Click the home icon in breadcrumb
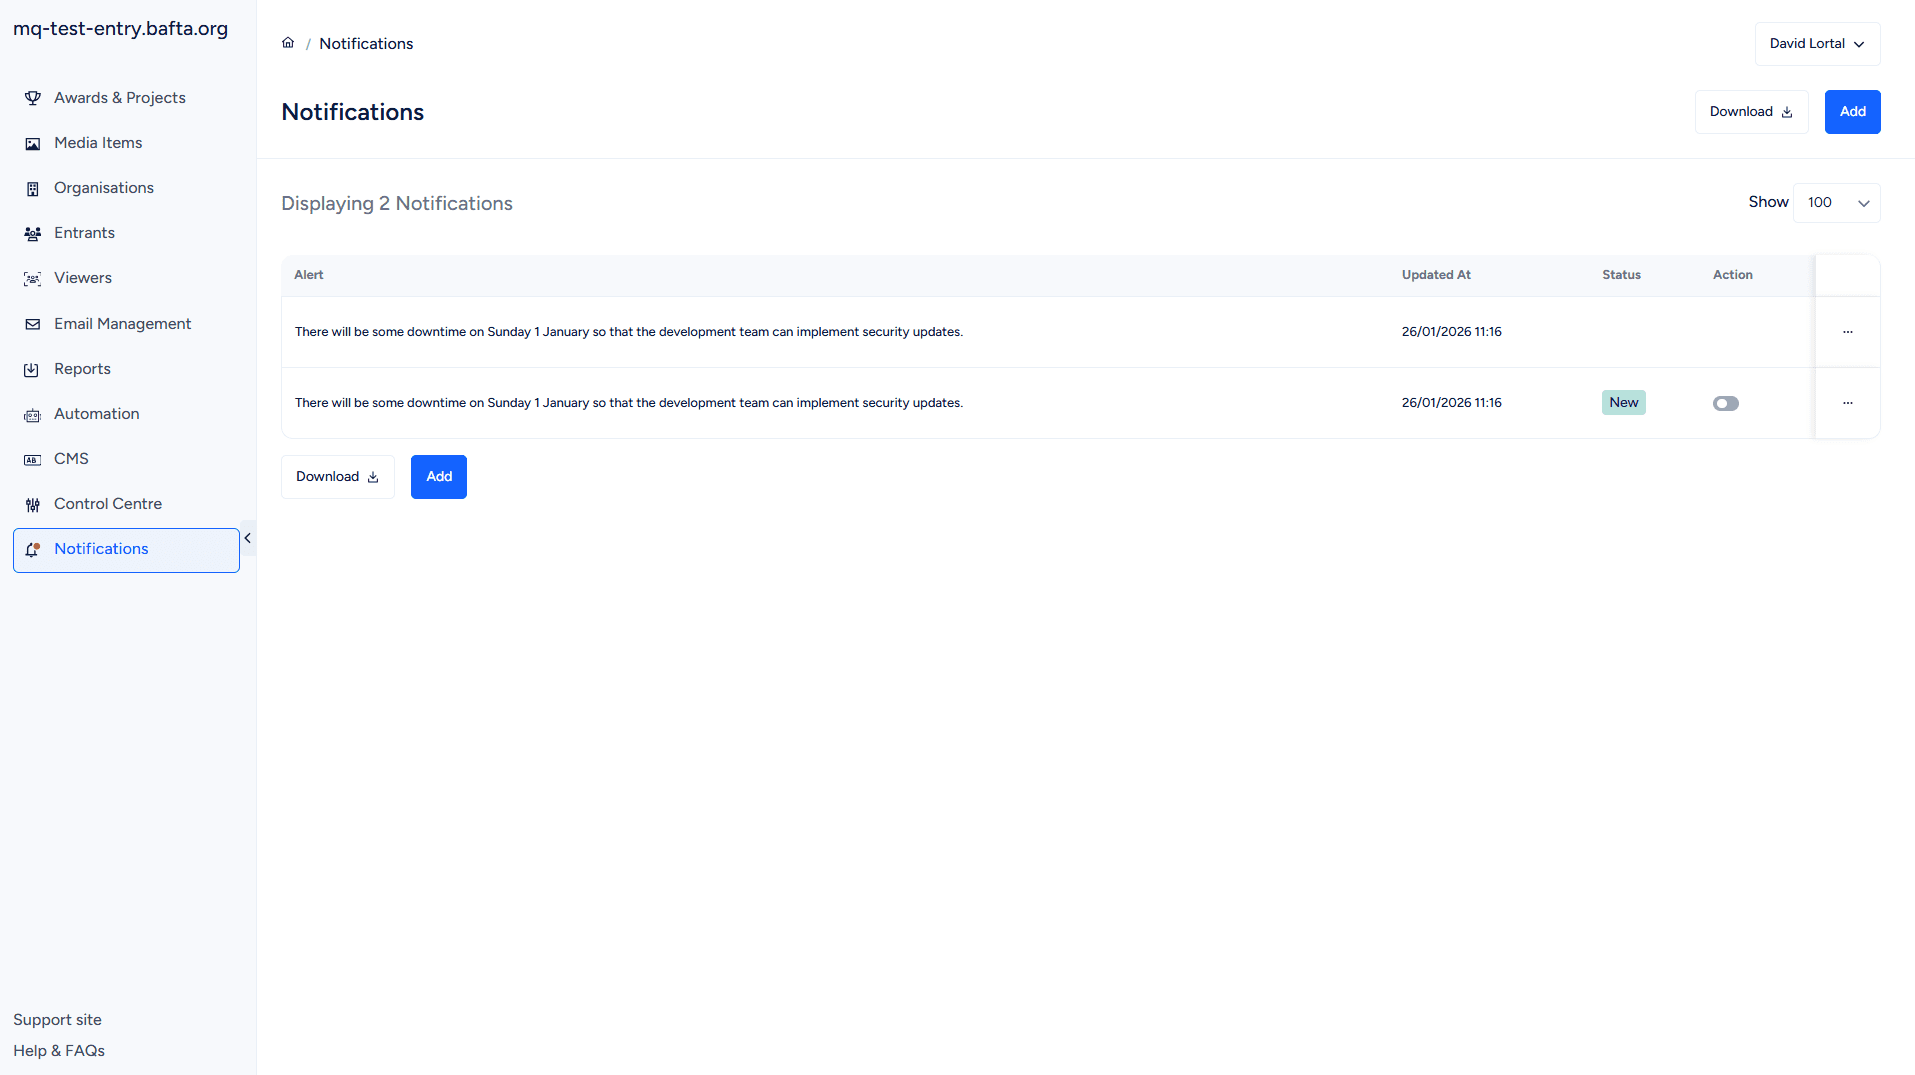The image size is (1915, 1075). (288, 43)
